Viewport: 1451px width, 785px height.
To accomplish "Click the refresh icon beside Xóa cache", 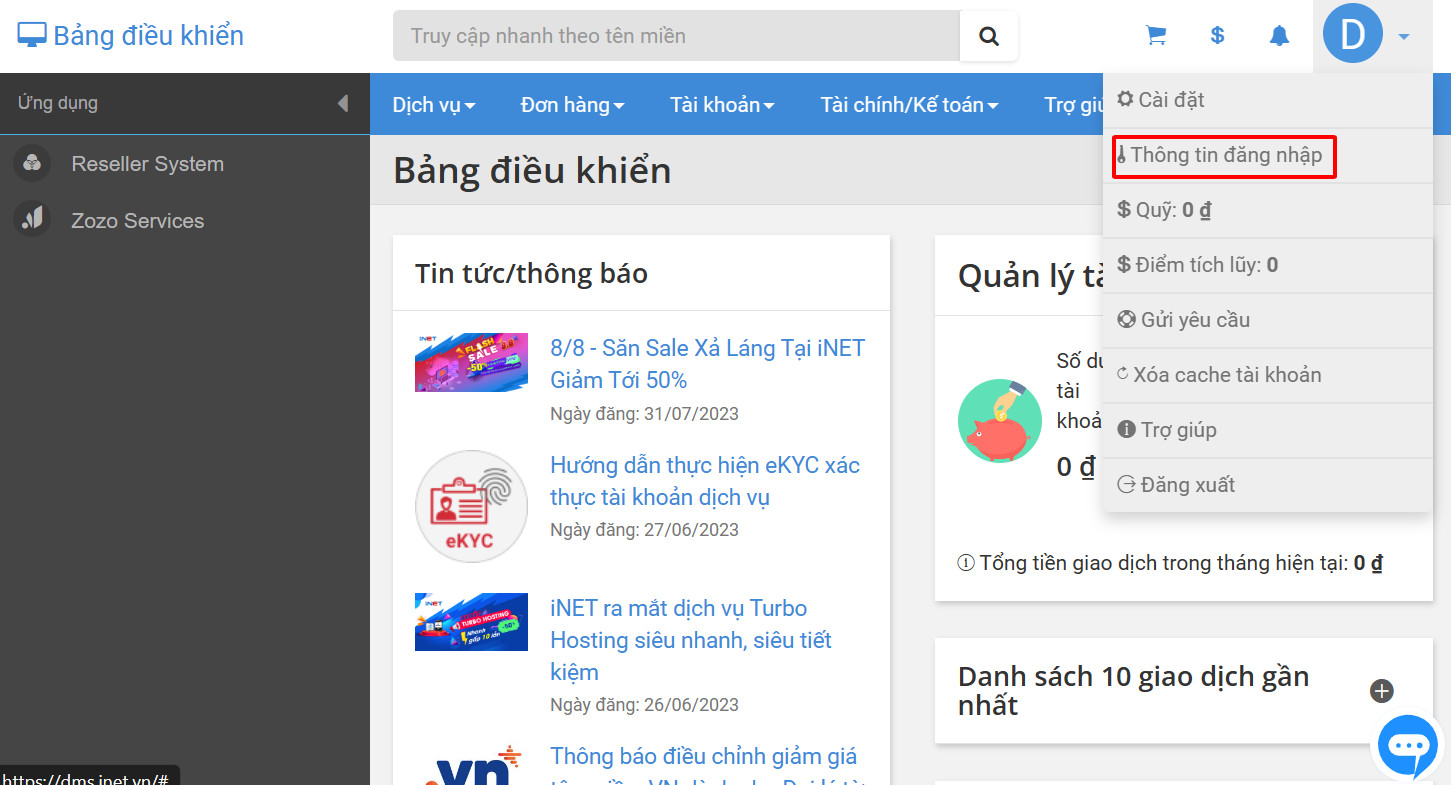I will tap(1123, 375).
